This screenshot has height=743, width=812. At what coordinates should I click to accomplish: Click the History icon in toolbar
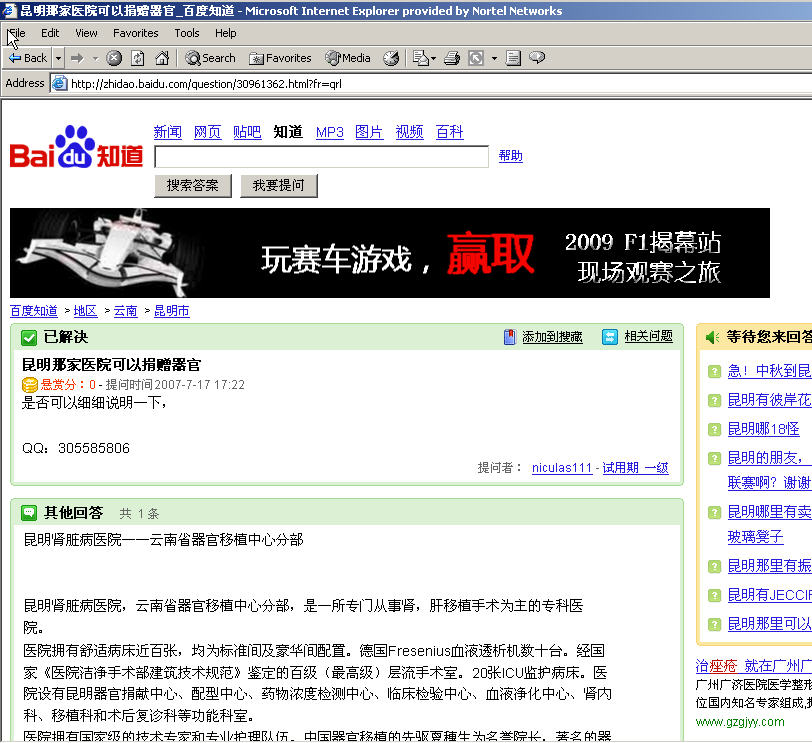[391, 58]
